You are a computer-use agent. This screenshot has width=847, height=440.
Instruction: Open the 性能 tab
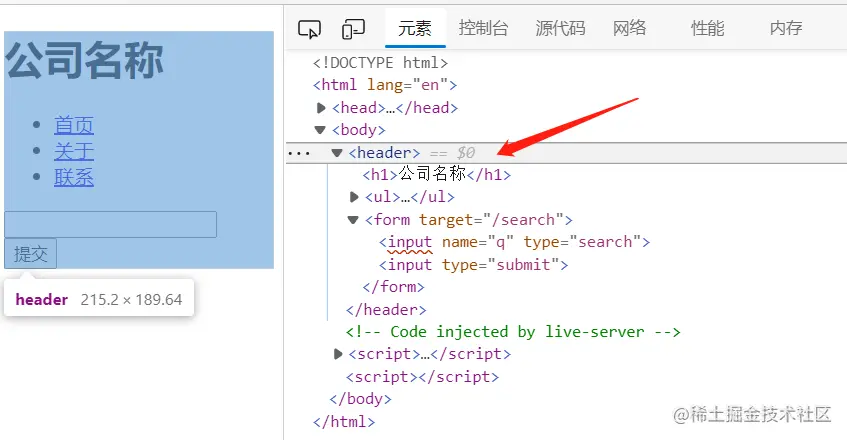click(x=707, y=28)
